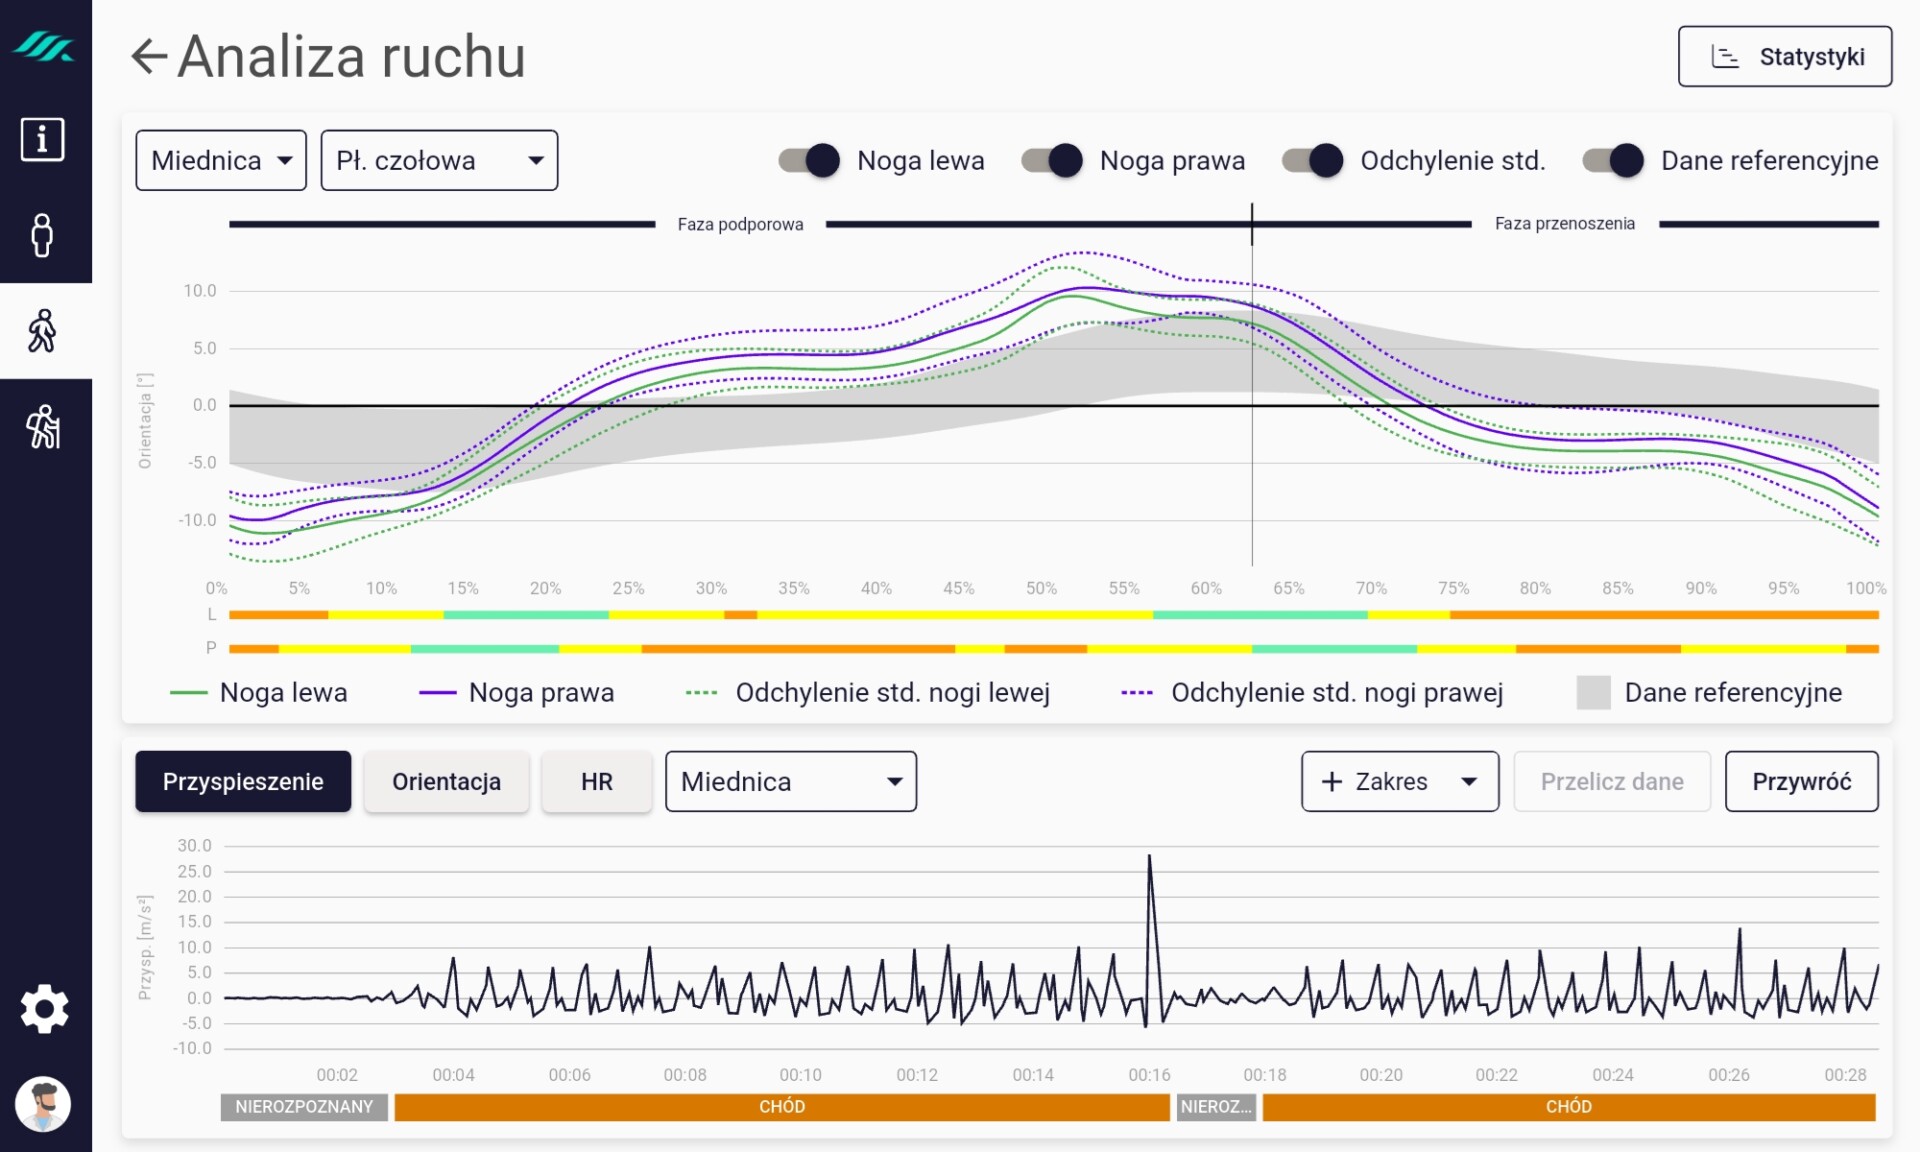The width and height of the screenshot is (1920, 1152).
Task: Hide Dane referencyjne with its toggle
Action: (x=1613, y=160)
